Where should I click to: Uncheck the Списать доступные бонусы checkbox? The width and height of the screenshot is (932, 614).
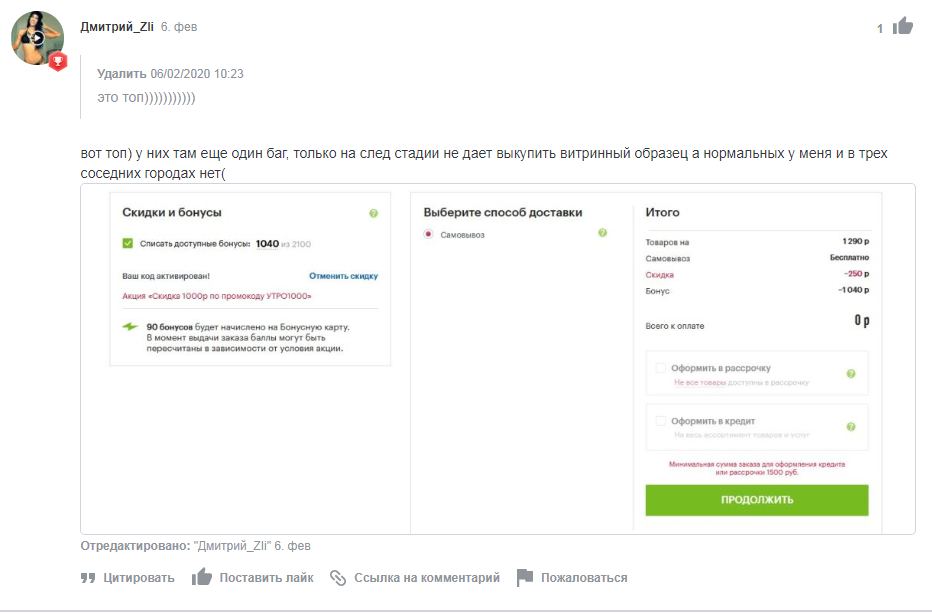[128, 243]
